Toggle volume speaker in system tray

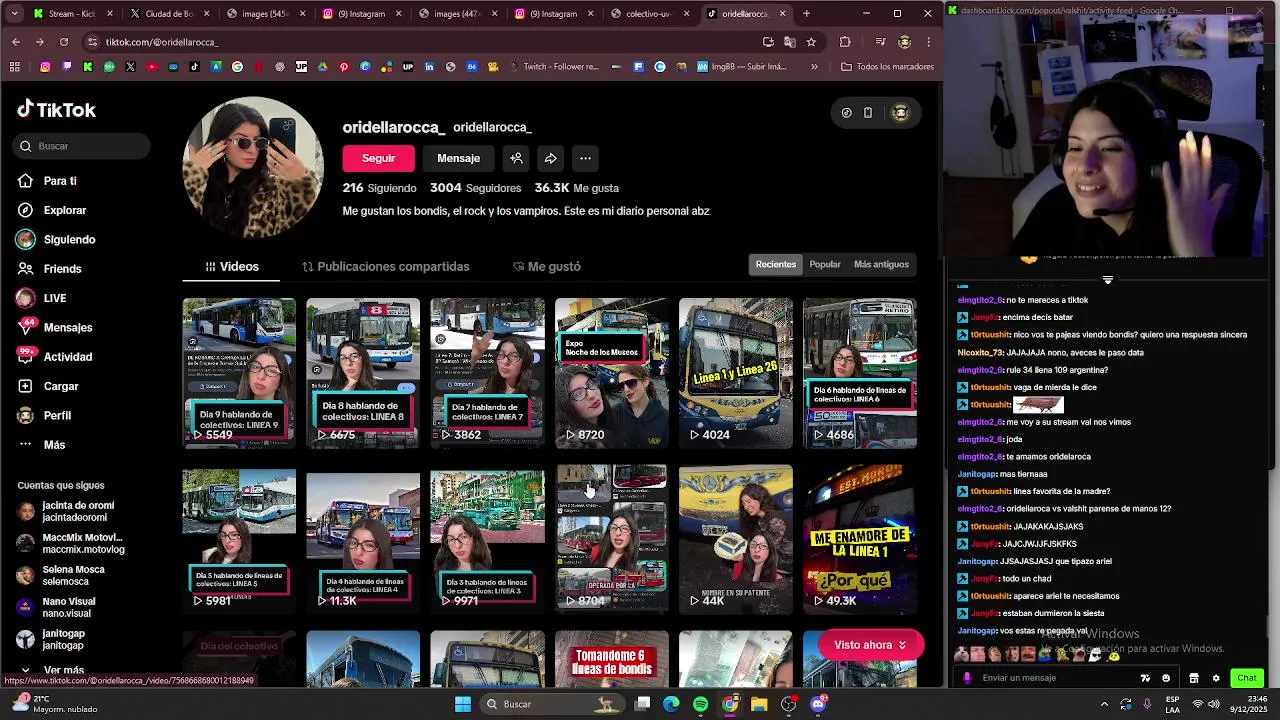[1213, 704]
